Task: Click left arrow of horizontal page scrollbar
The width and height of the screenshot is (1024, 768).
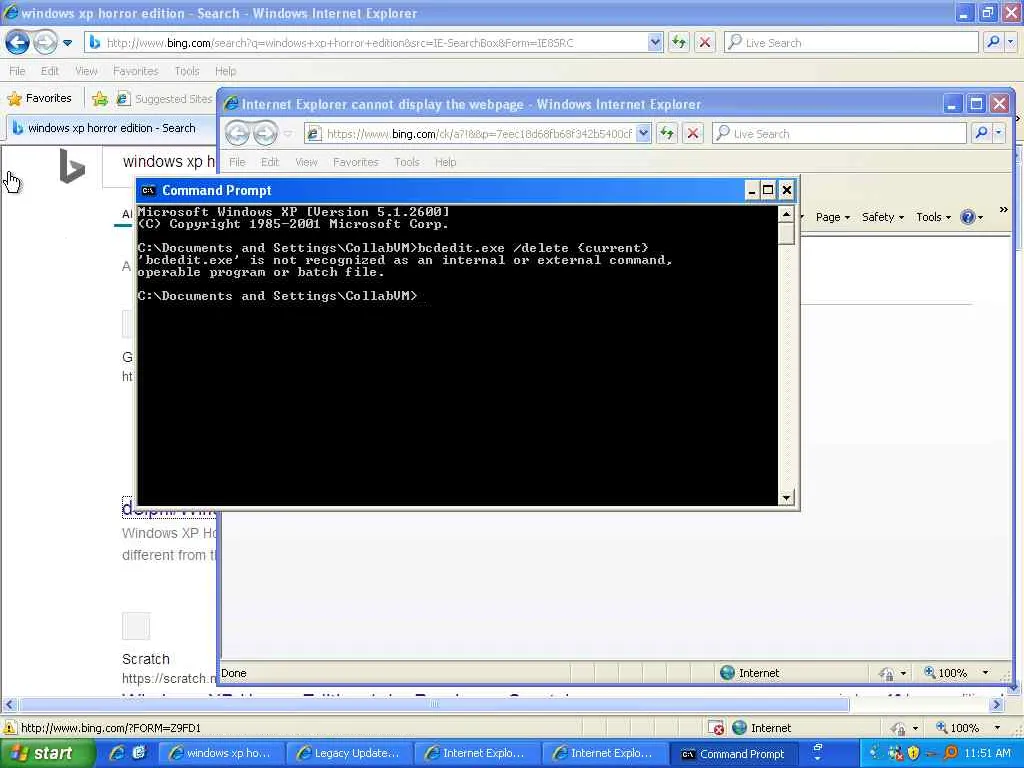Action: (x=8, y=705)
